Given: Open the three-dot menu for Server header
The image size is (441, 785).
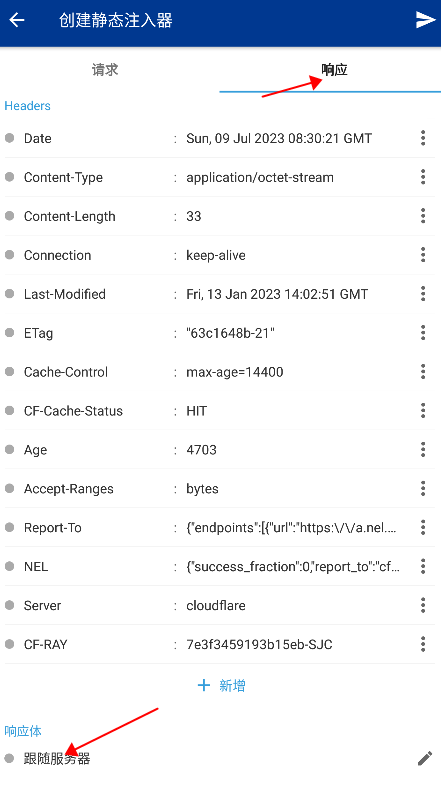Looking at the screenshot, I should pos(423,605).
